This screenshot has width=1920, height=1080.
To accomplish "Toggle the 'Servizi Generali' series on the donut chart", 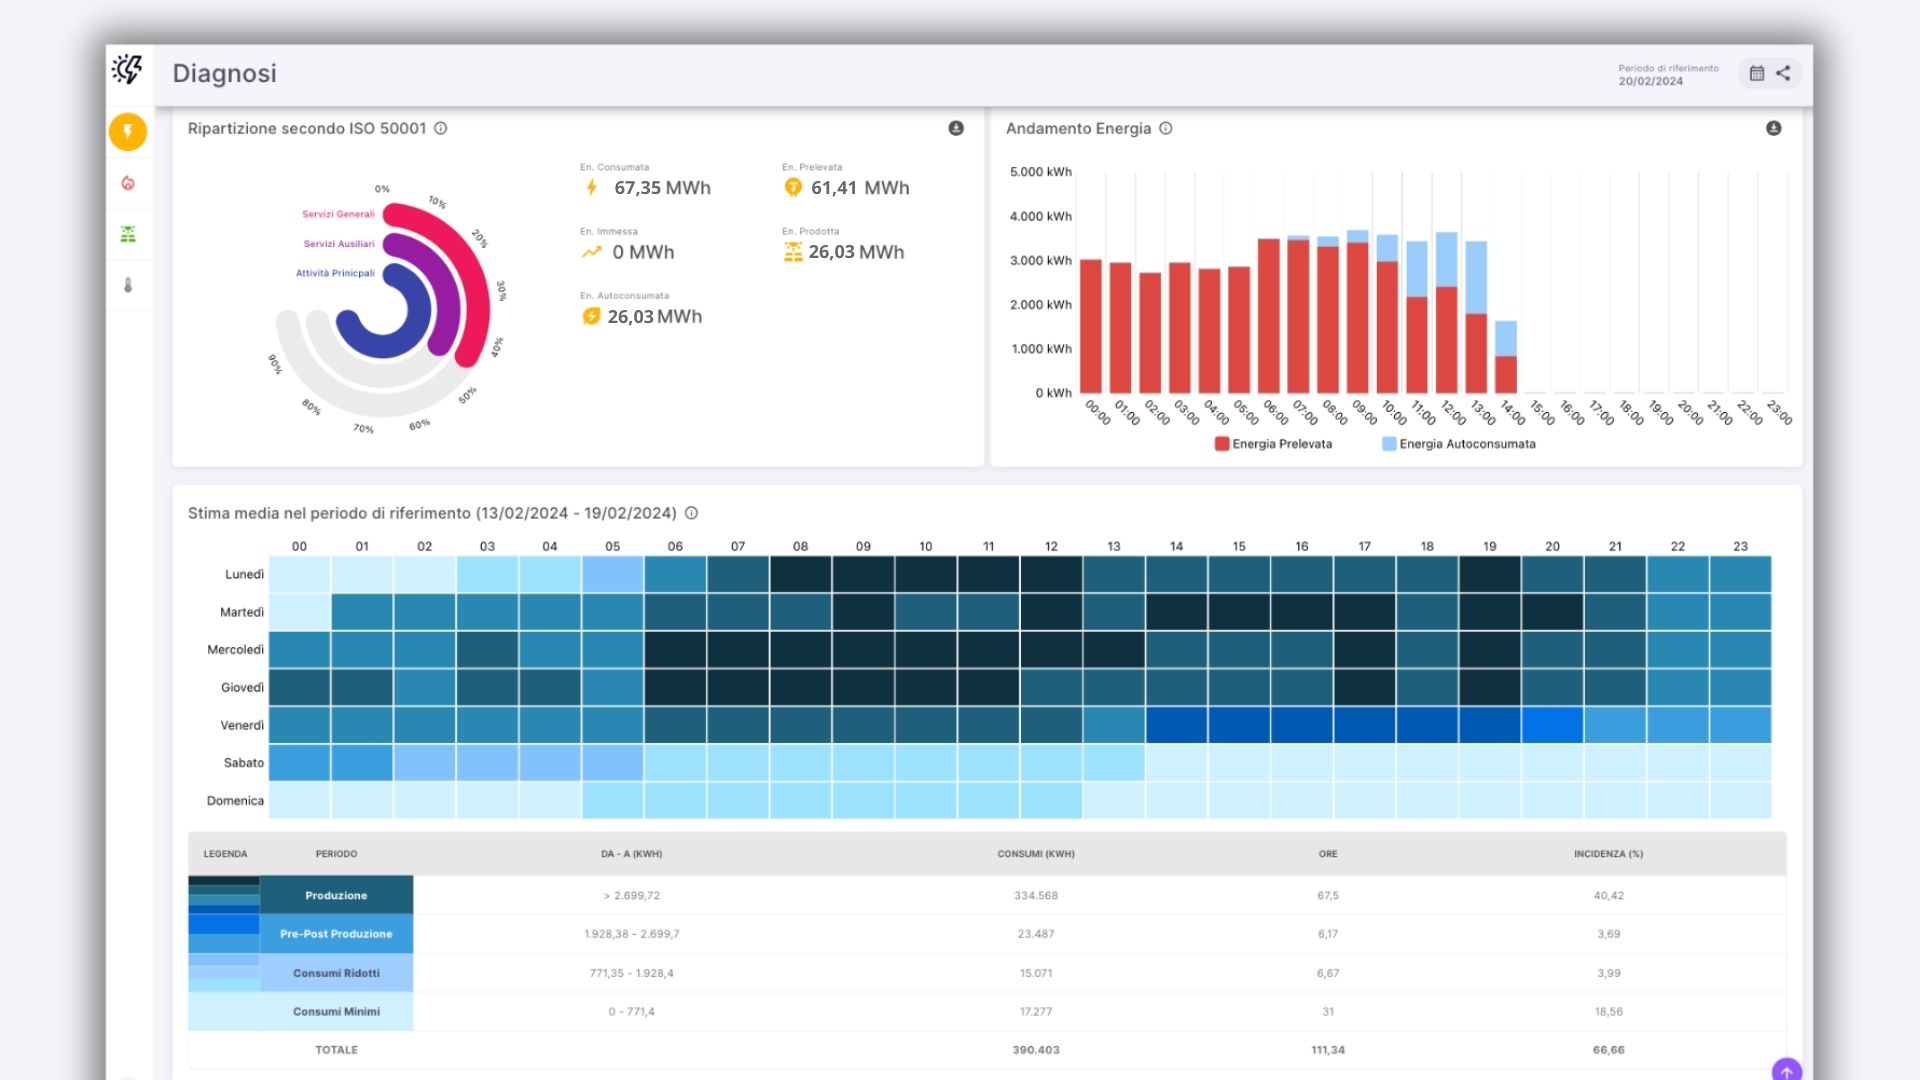I will coord(337,213).
